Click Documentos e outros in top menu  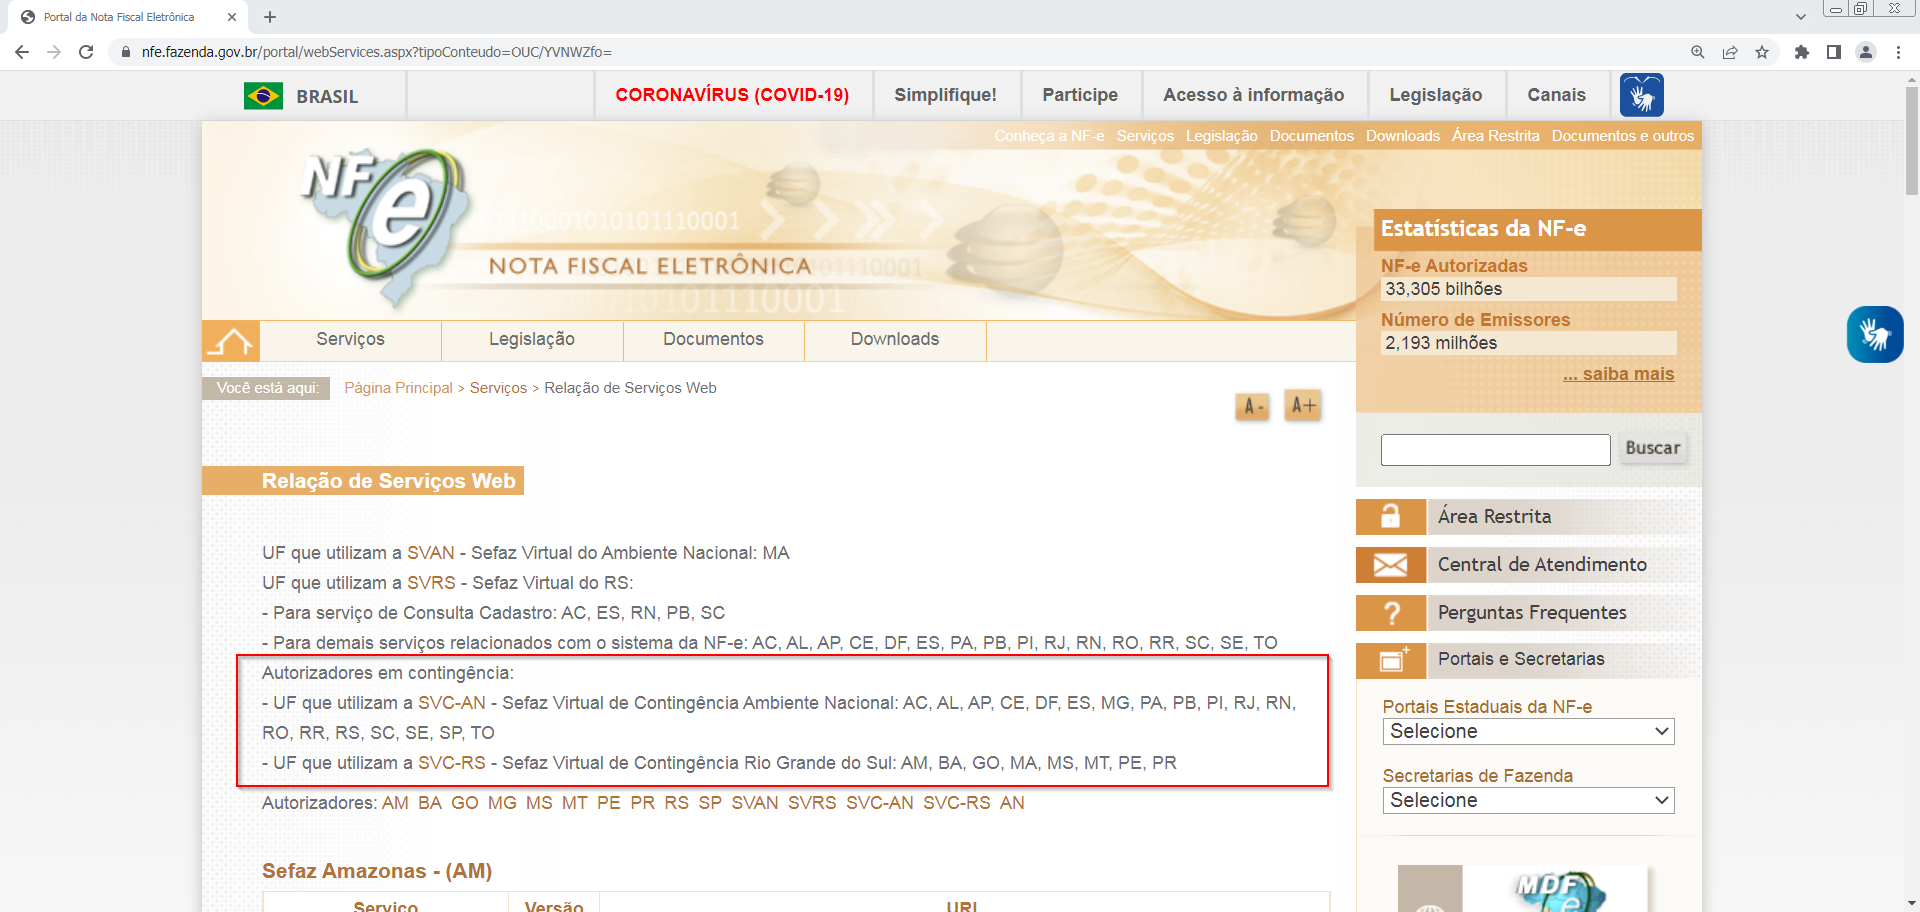click(x=1622, y=136)
